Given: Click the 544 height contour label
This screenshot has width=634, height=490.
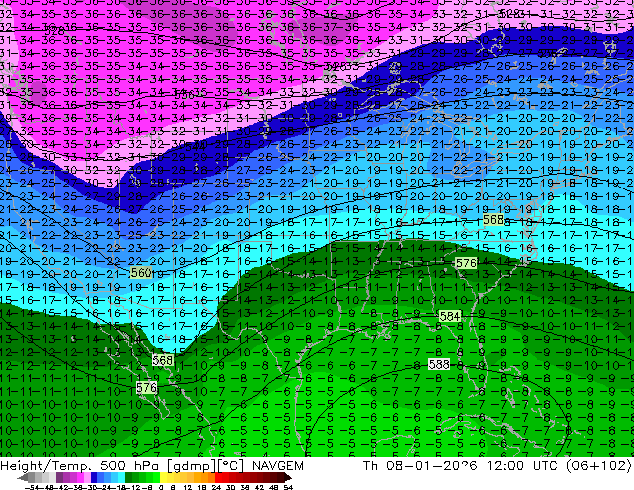Looking at the screenshot, I should [x=196, y=147].
